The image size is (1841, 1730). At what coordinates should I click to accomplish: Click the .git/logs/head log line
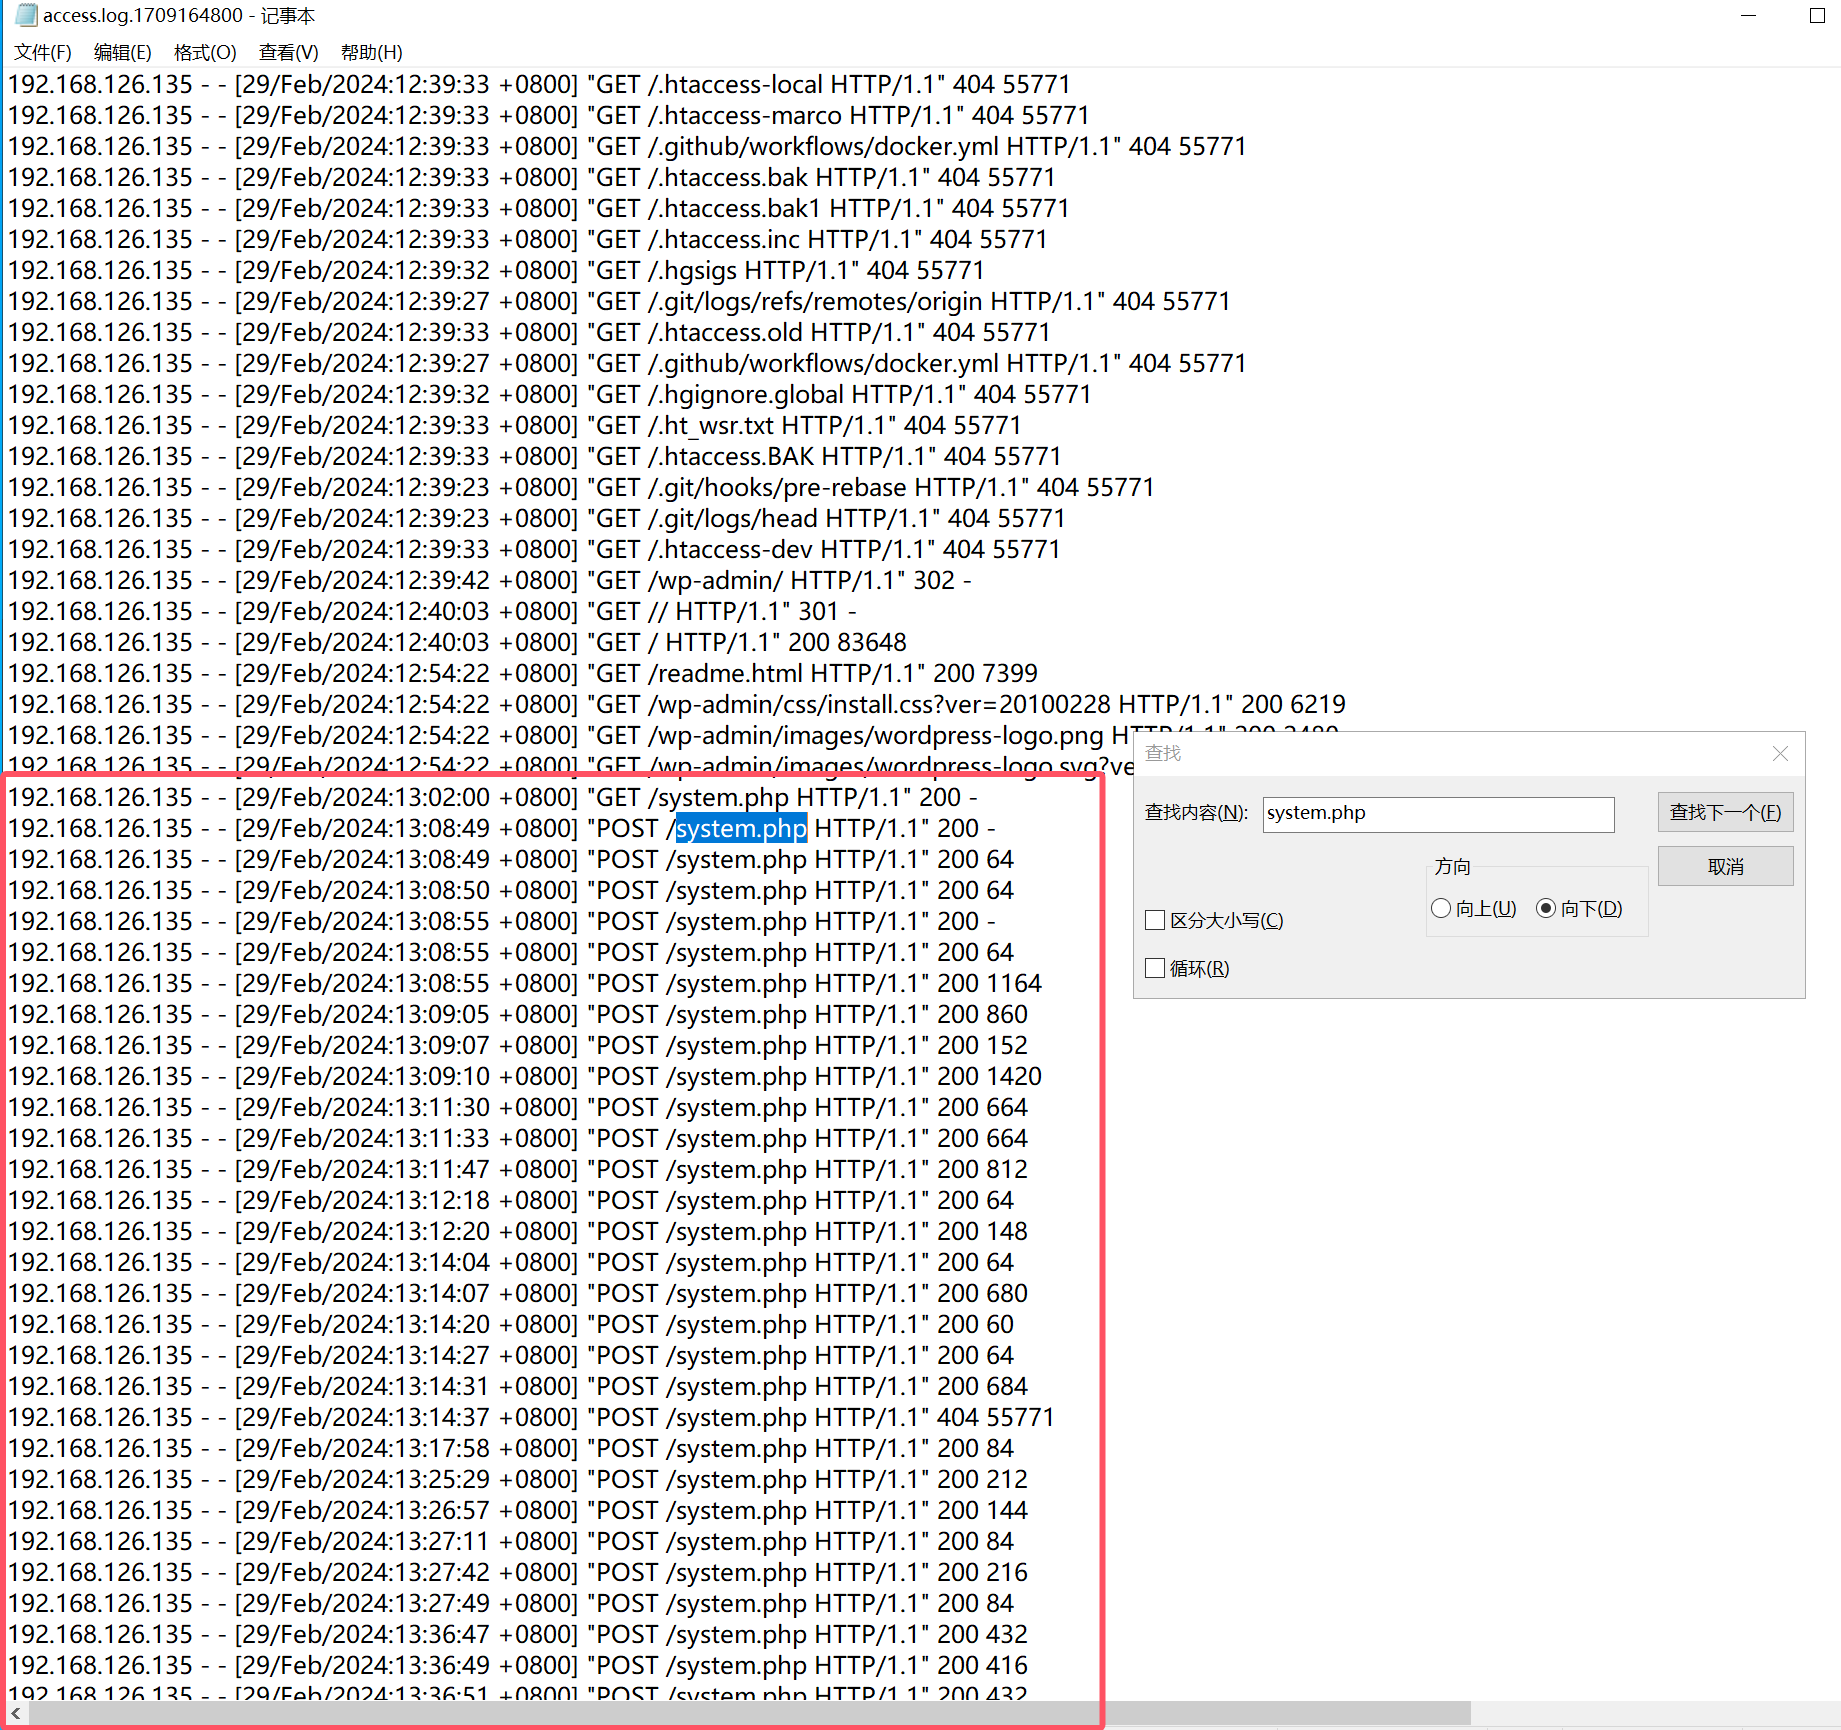pyautogui.click(x=537, y=519)
